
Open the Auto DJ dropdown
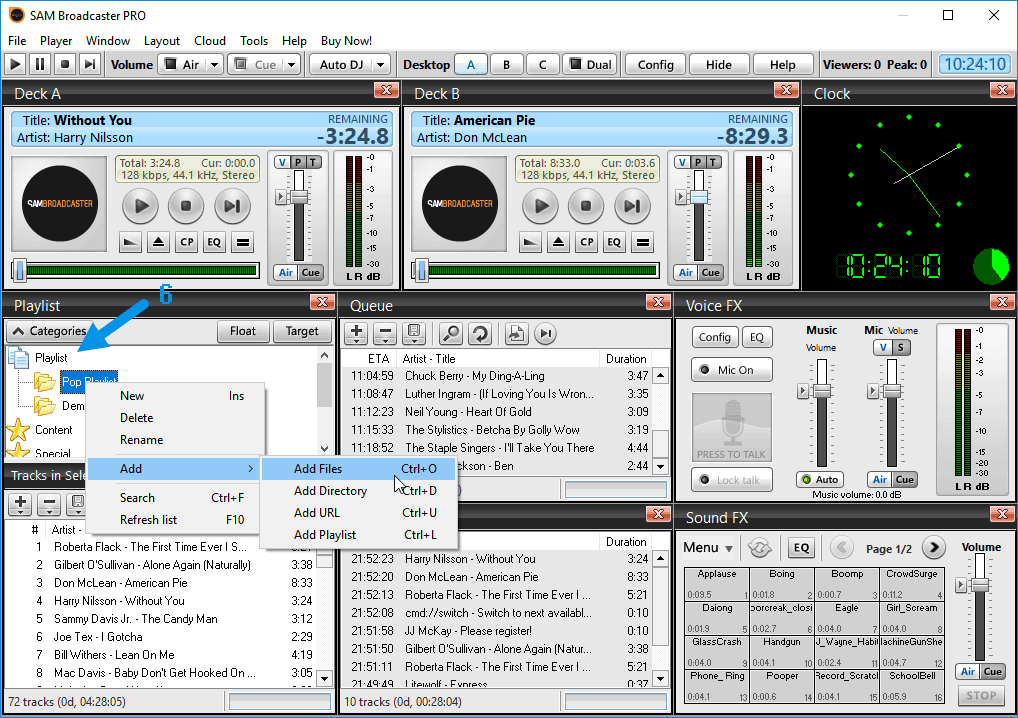click(x=382, y=63)
